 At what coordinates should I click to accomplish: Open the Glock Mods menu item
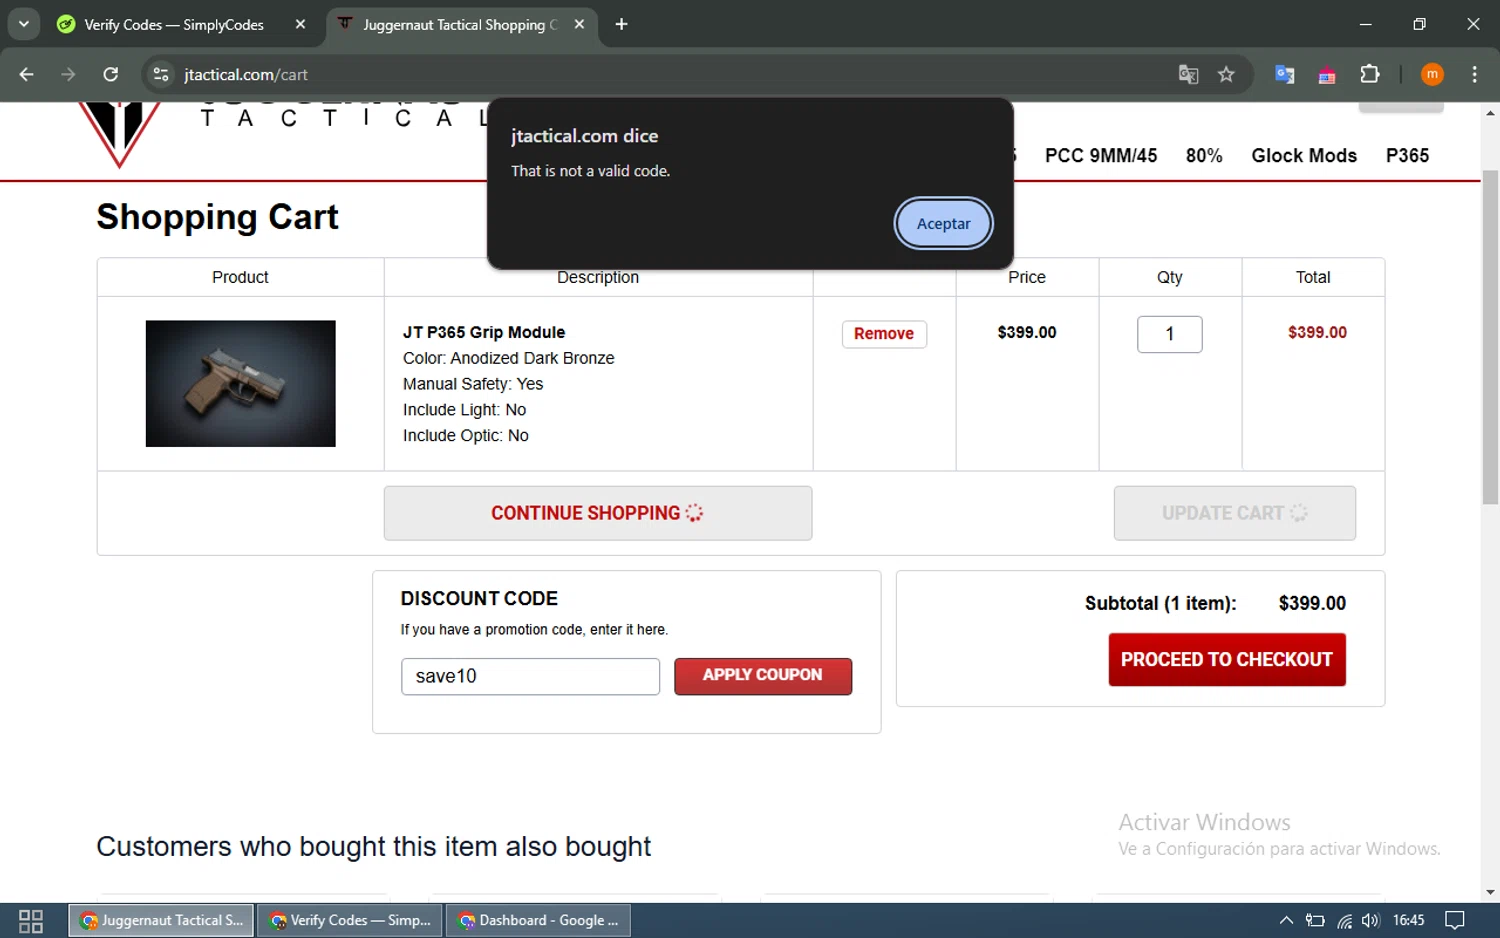click(x=1304, y=155)
